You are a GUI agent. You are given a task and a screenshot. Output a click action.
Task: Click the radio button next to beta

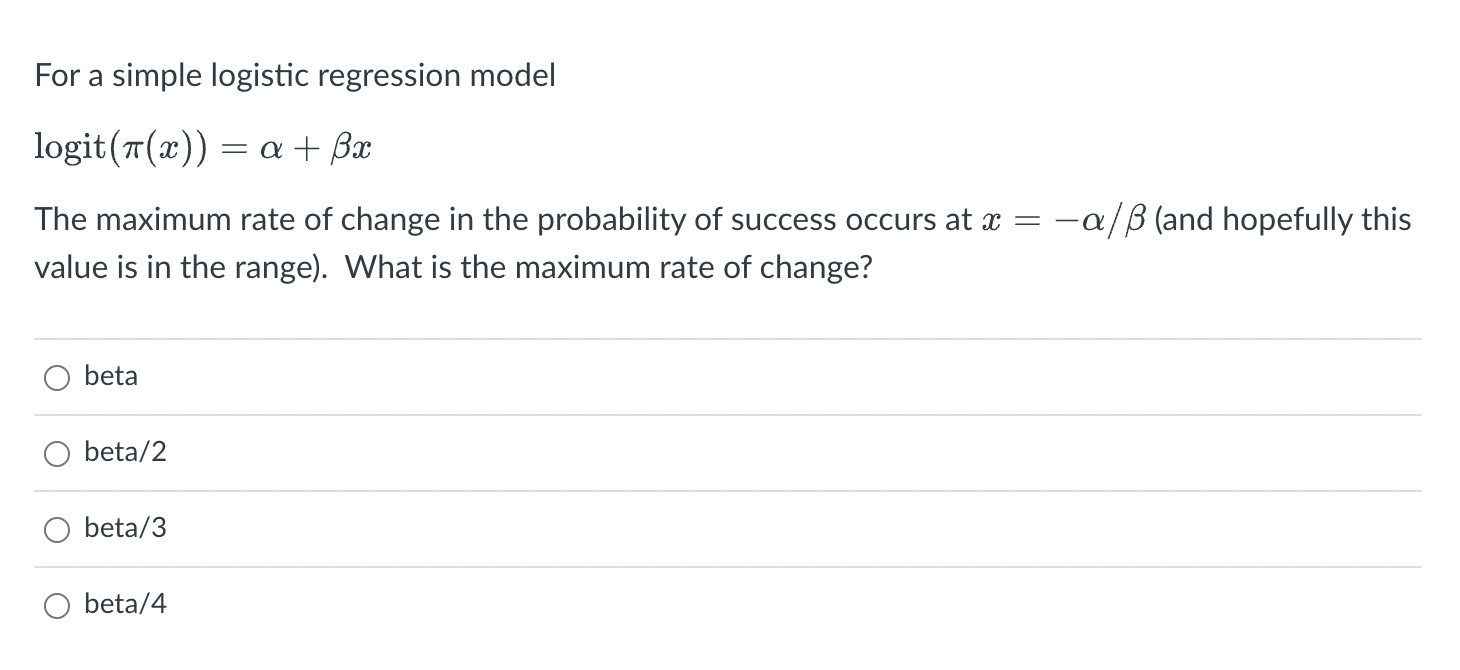pos(57,377)
